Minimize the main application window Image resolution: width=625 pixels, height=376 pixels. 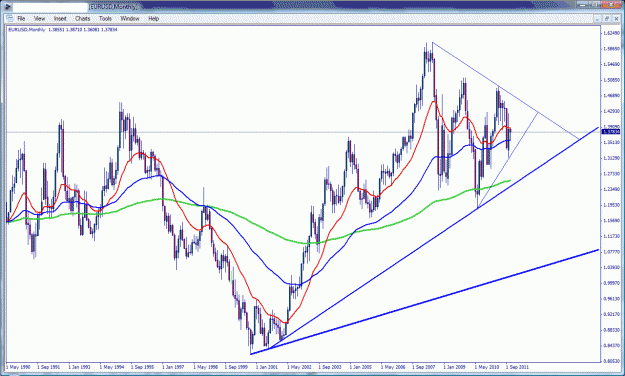[x=583, y=4]
